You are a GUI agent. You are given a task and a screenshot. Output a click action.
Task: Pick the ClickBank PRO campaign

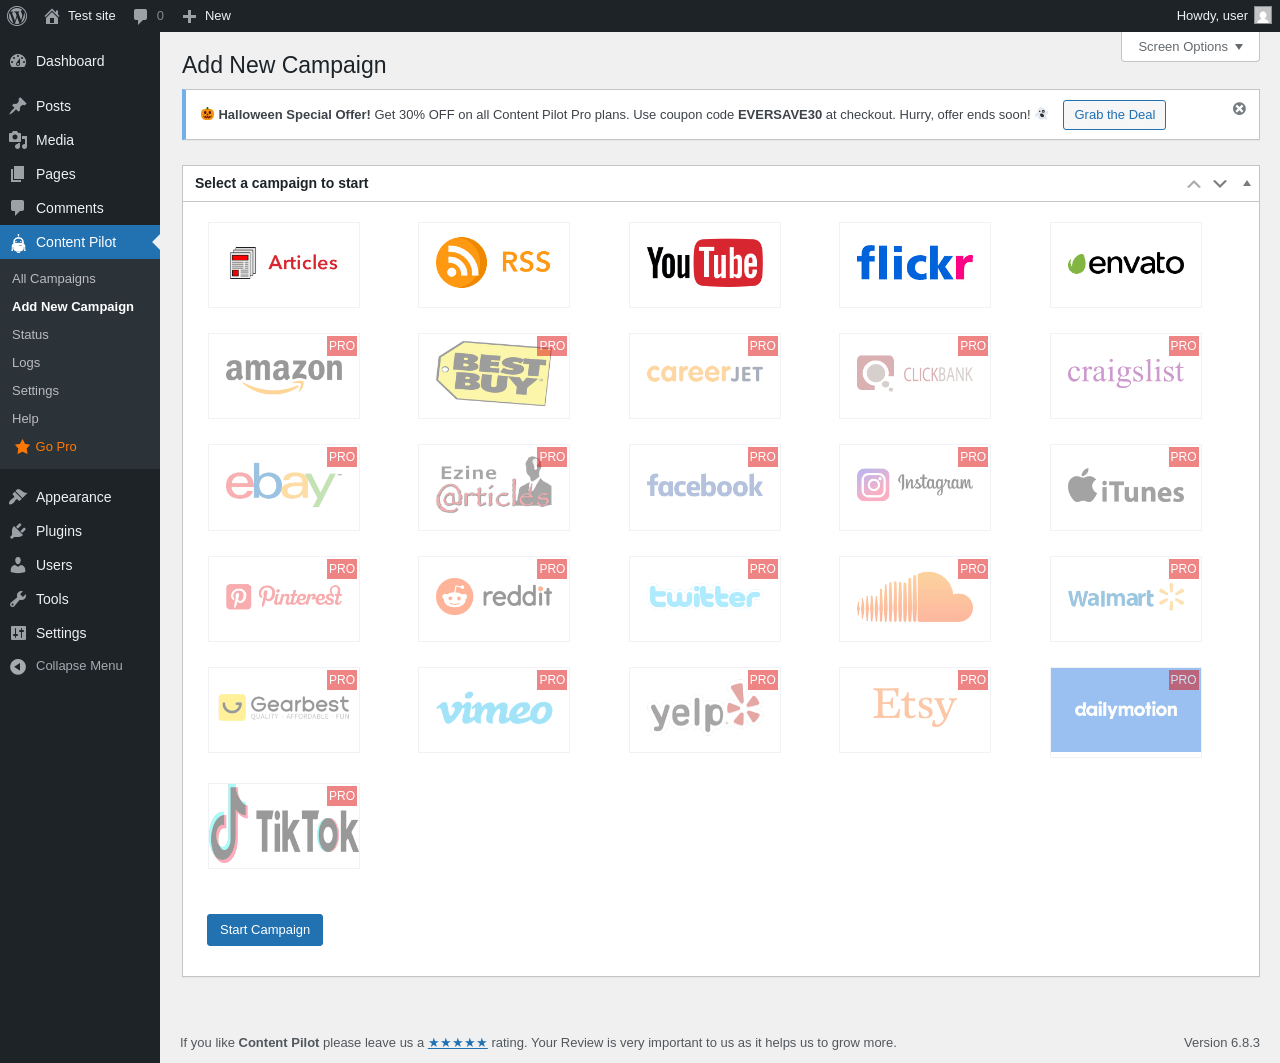[915, 376]
